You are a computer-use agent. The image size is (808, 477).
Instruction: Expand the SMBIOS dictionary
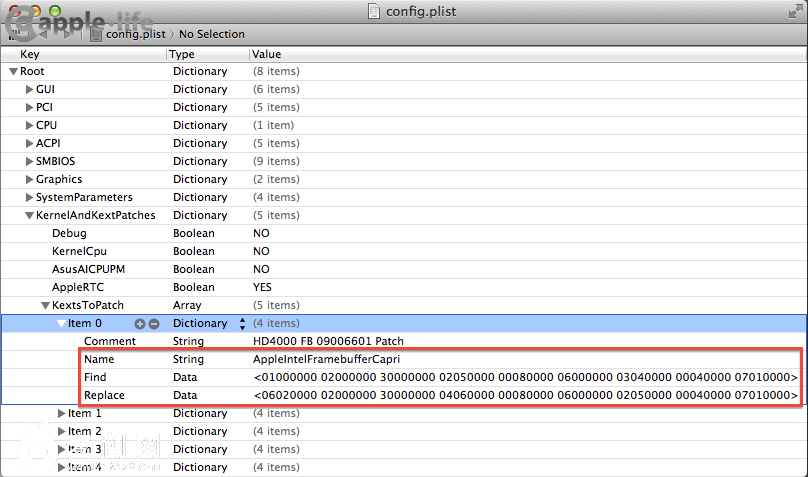pyautogui.click(x=29, y=162)
